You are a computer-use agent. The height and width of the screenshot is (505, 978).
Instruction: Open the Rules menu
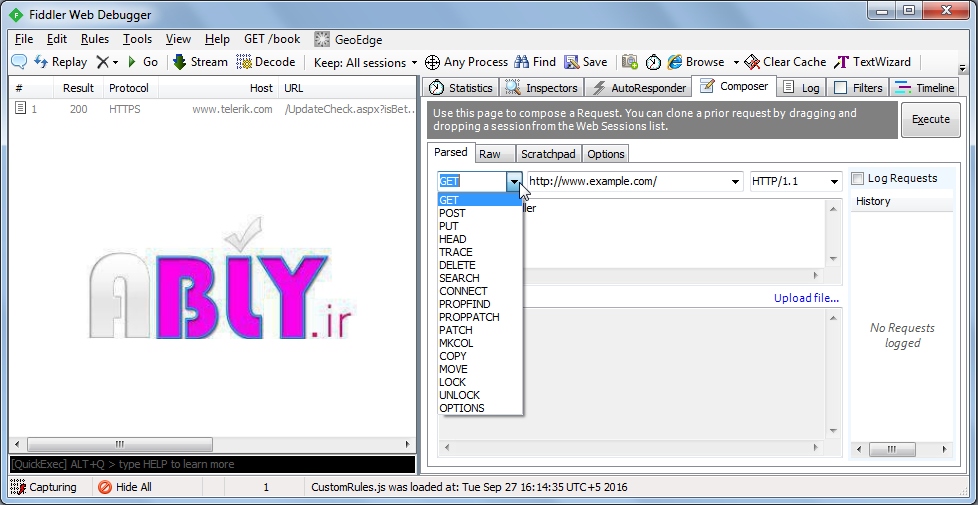tap(95, 39)
